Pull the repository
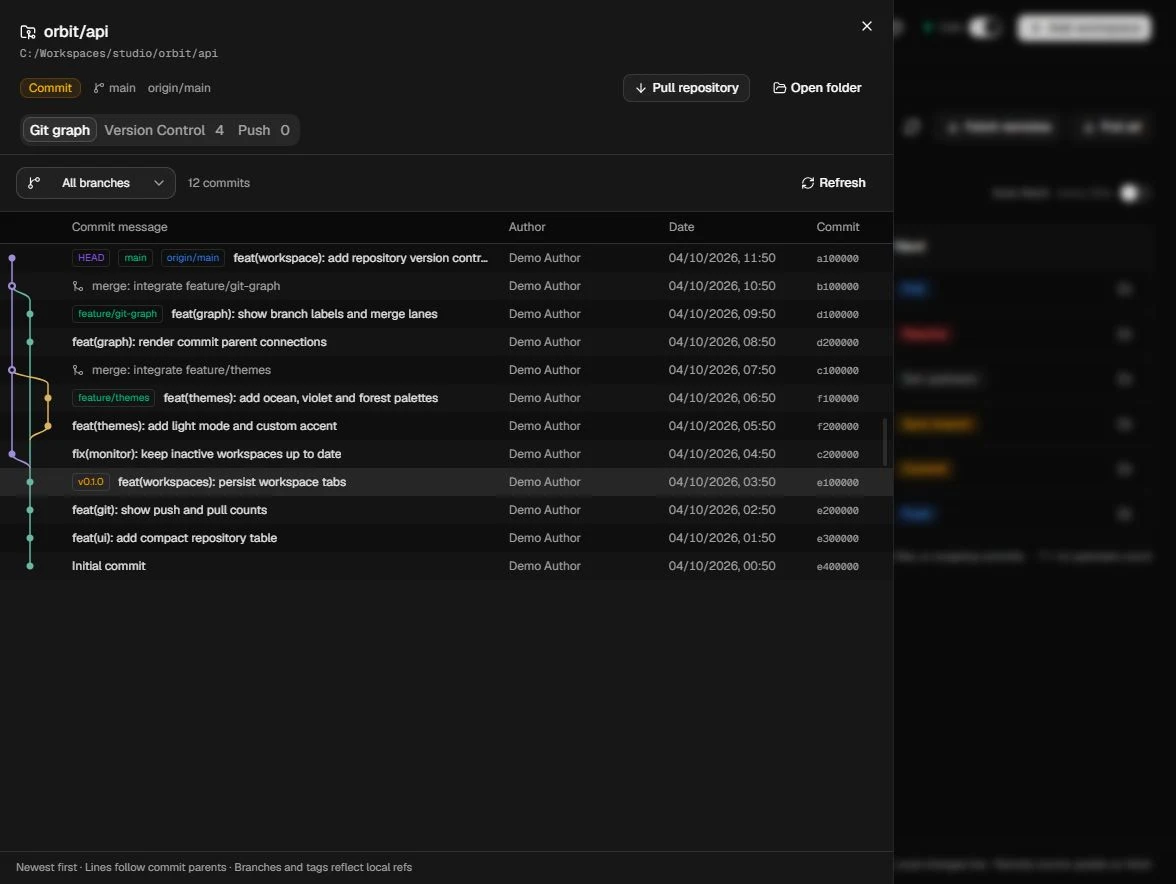This screenshot has height=884, width=1176. (686, 88)
